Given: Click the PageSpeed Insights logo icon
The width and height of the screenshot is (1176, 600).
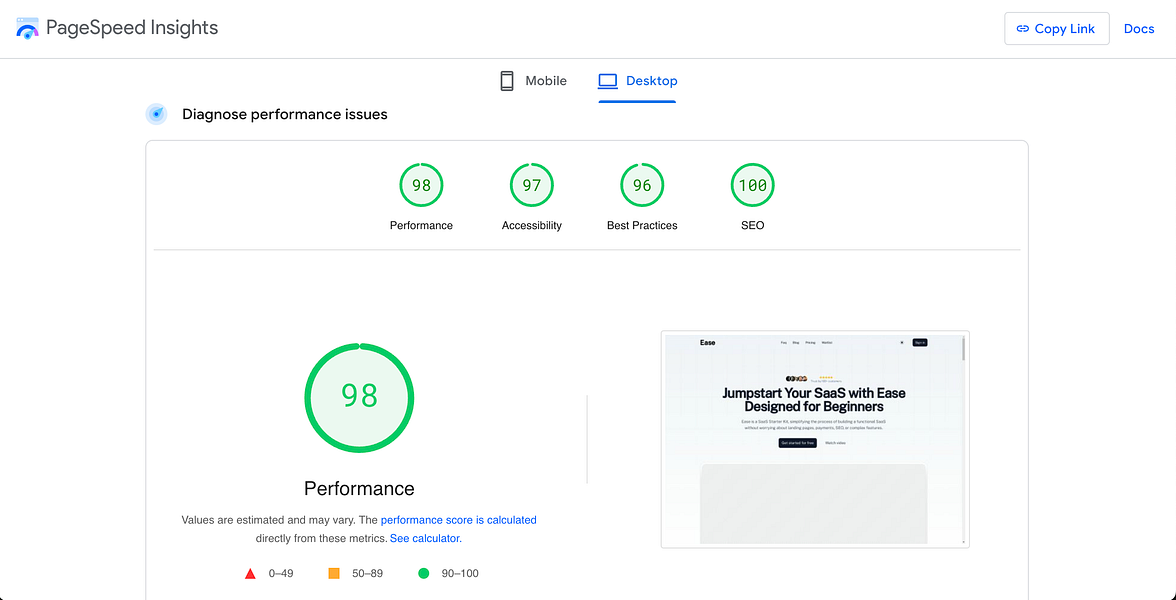Looking at the screenshot, I should pos(28,28).
